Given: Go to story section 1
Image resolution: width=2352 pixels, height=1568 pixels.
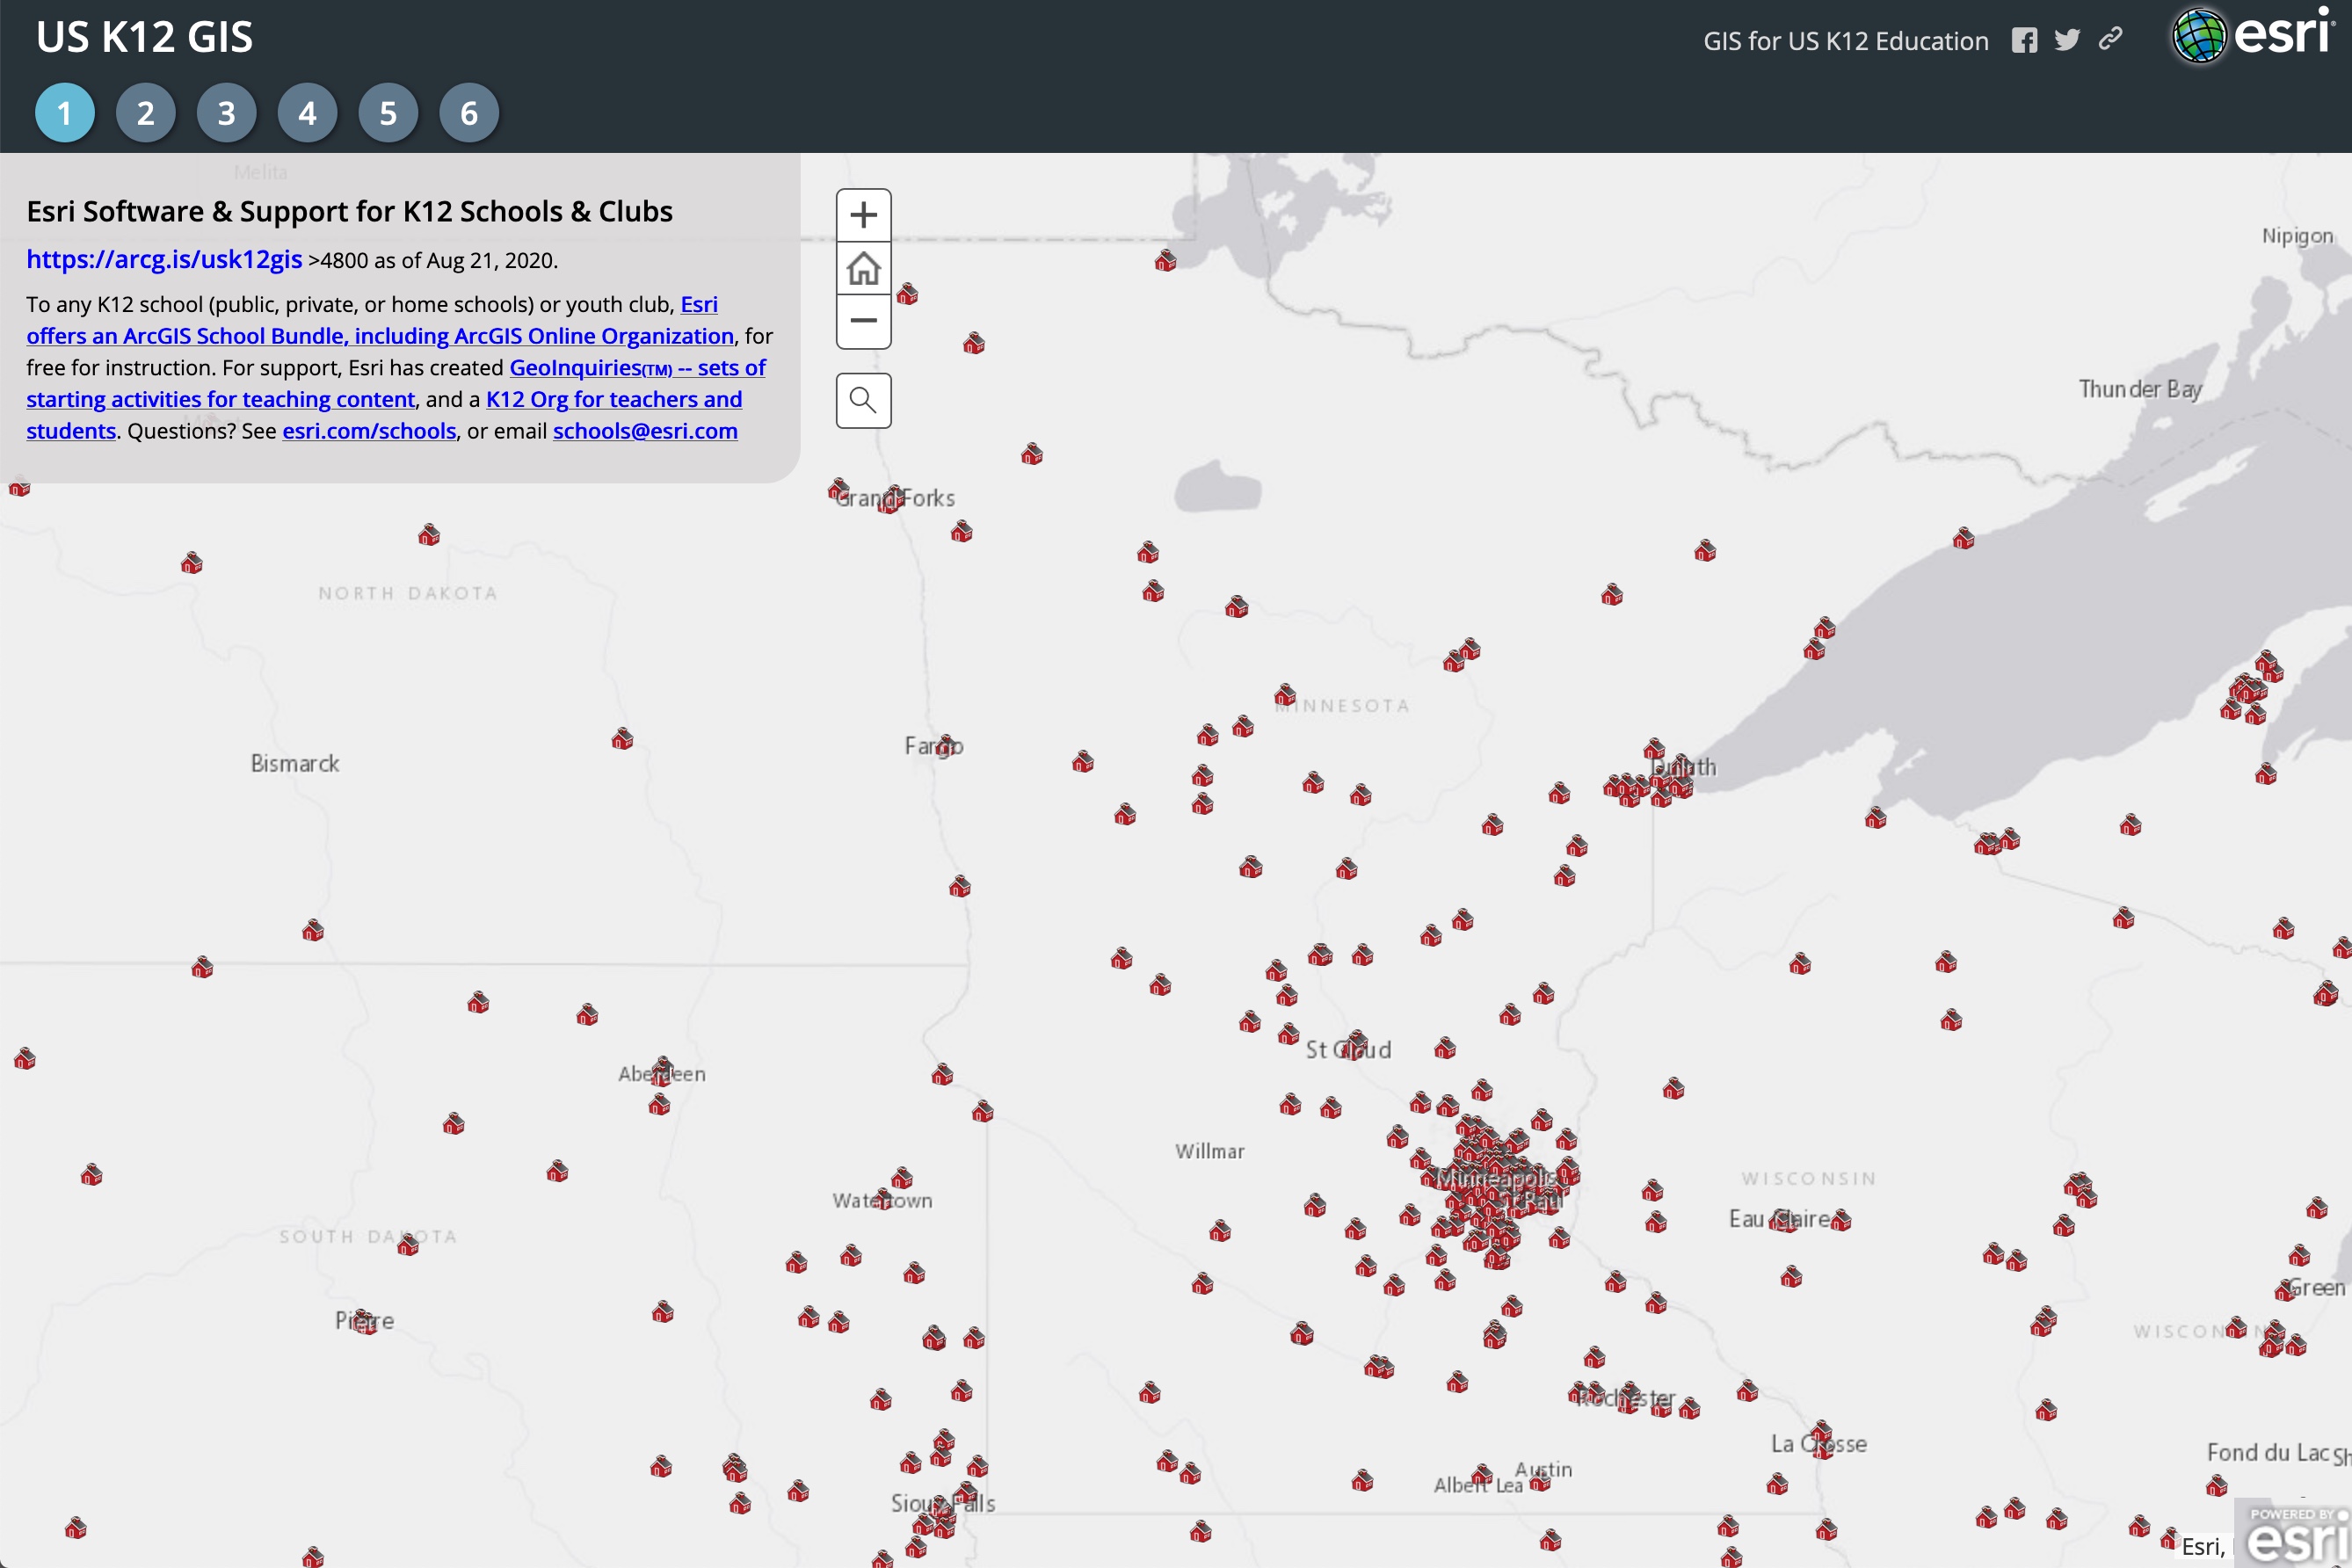Looking at the screenshot, I should (65, 113).
